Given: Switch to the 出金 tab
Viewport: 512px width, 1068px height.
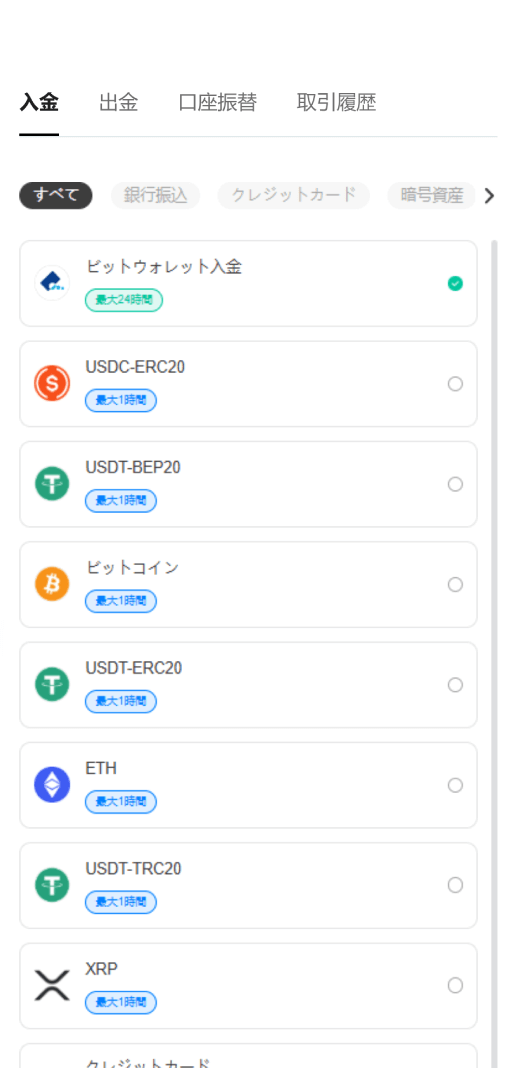Looking at the screenshot, I should (x=118, y=103).
